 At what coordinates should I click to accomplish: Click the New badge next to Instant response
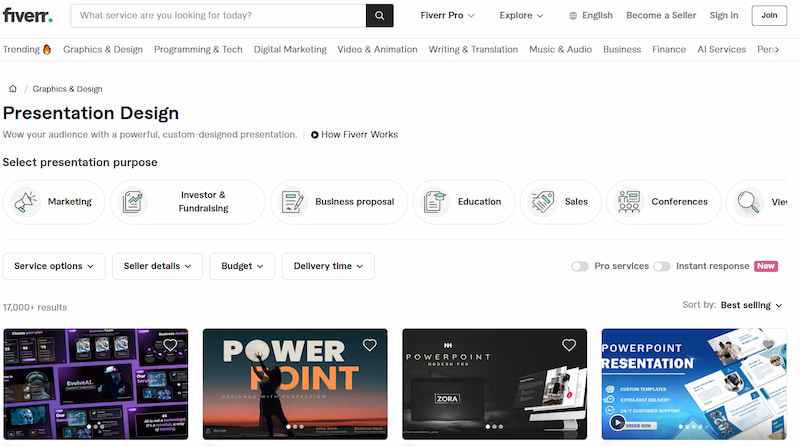766,266
